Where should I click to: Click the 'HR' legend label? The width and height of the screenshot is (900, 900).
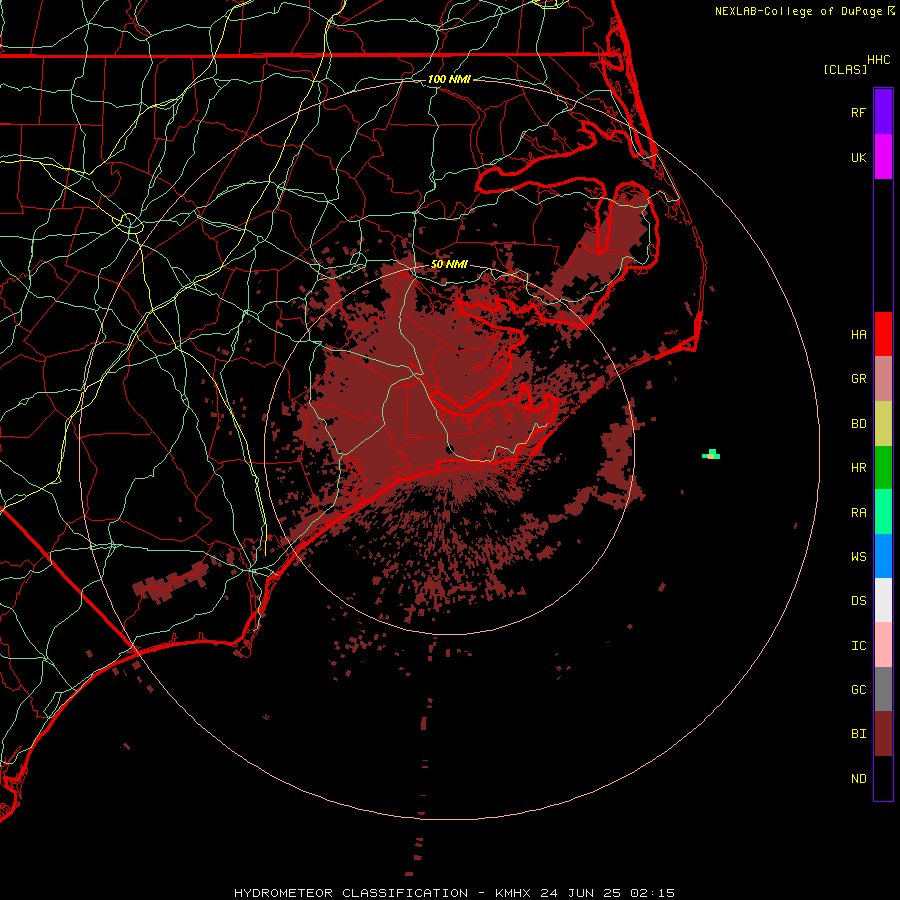[x=858, y=468]
